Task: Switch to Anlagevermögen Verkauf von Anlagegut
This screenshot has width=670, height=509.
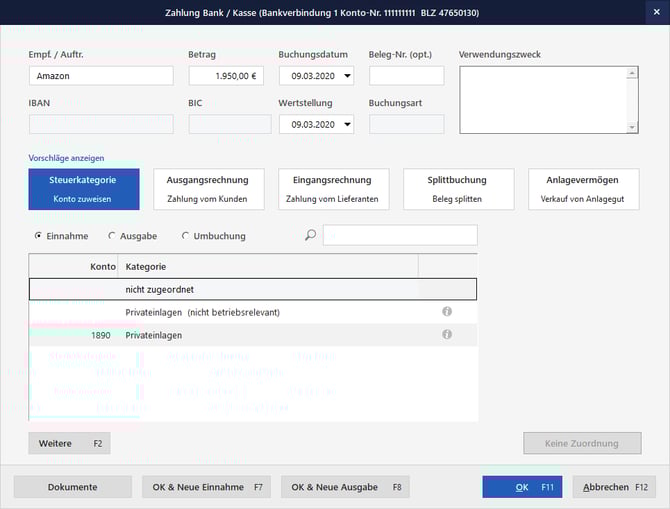Action: coord(584,189)
